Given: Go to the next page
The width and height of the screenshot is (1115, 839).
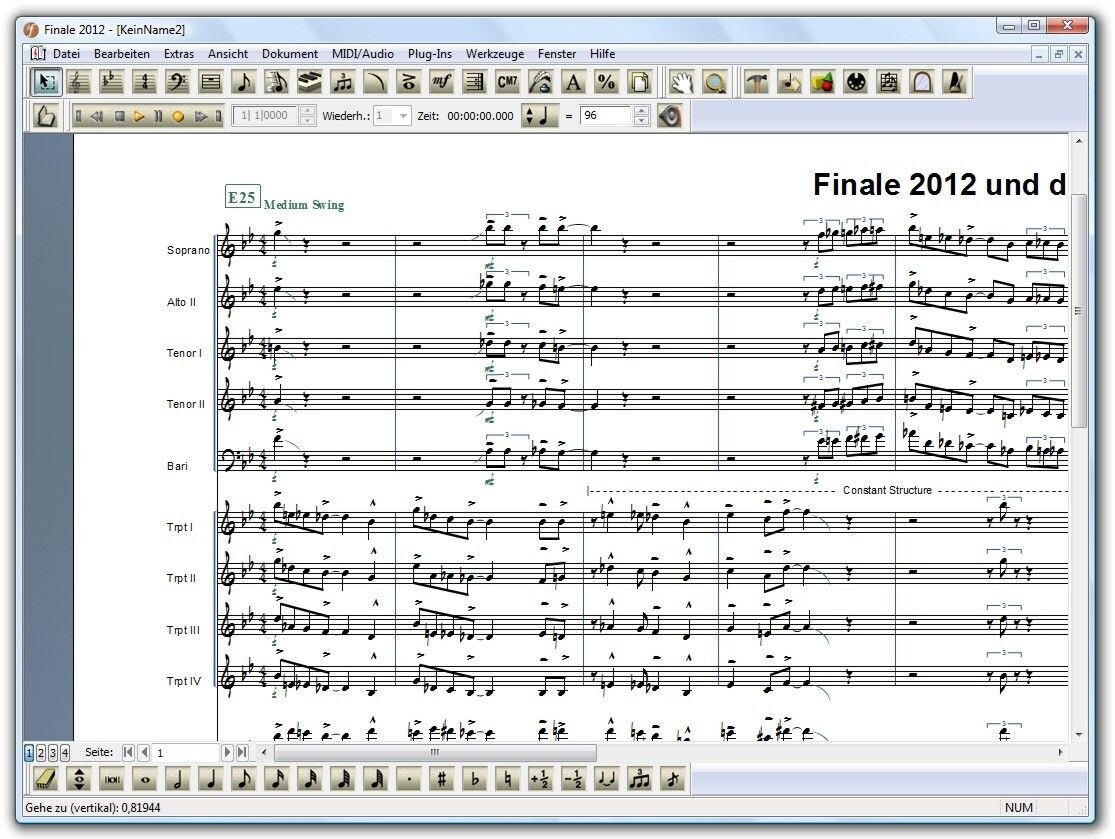Looking at the screenshot, I should click(227, 752).
